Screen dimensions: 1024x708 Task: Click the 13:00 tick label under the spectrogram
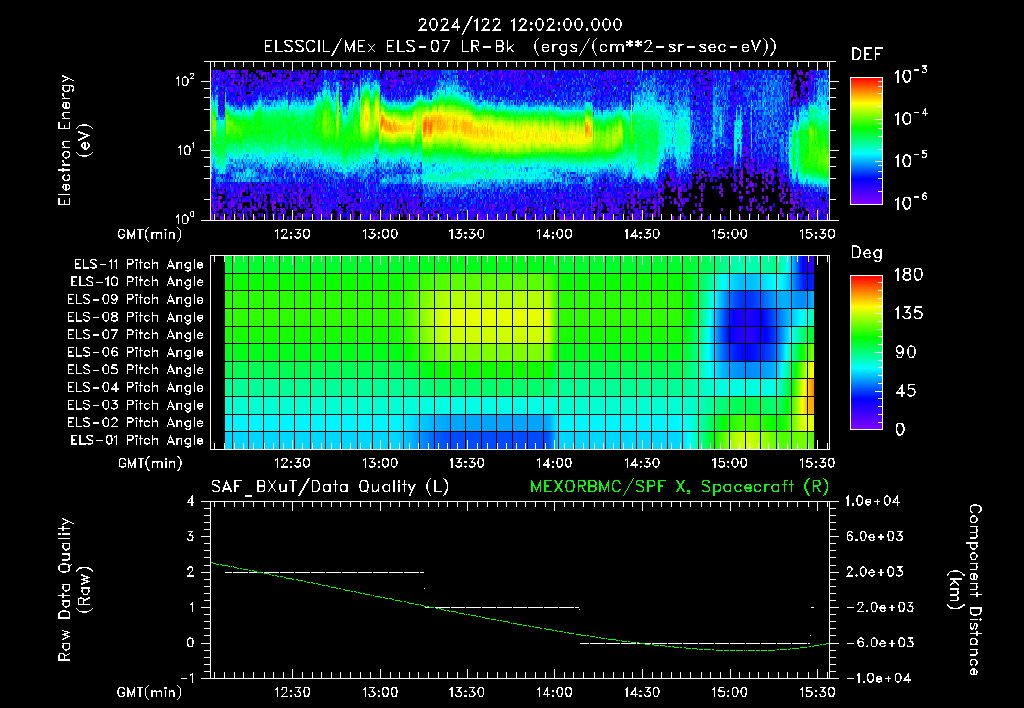(x=379, y=234)
